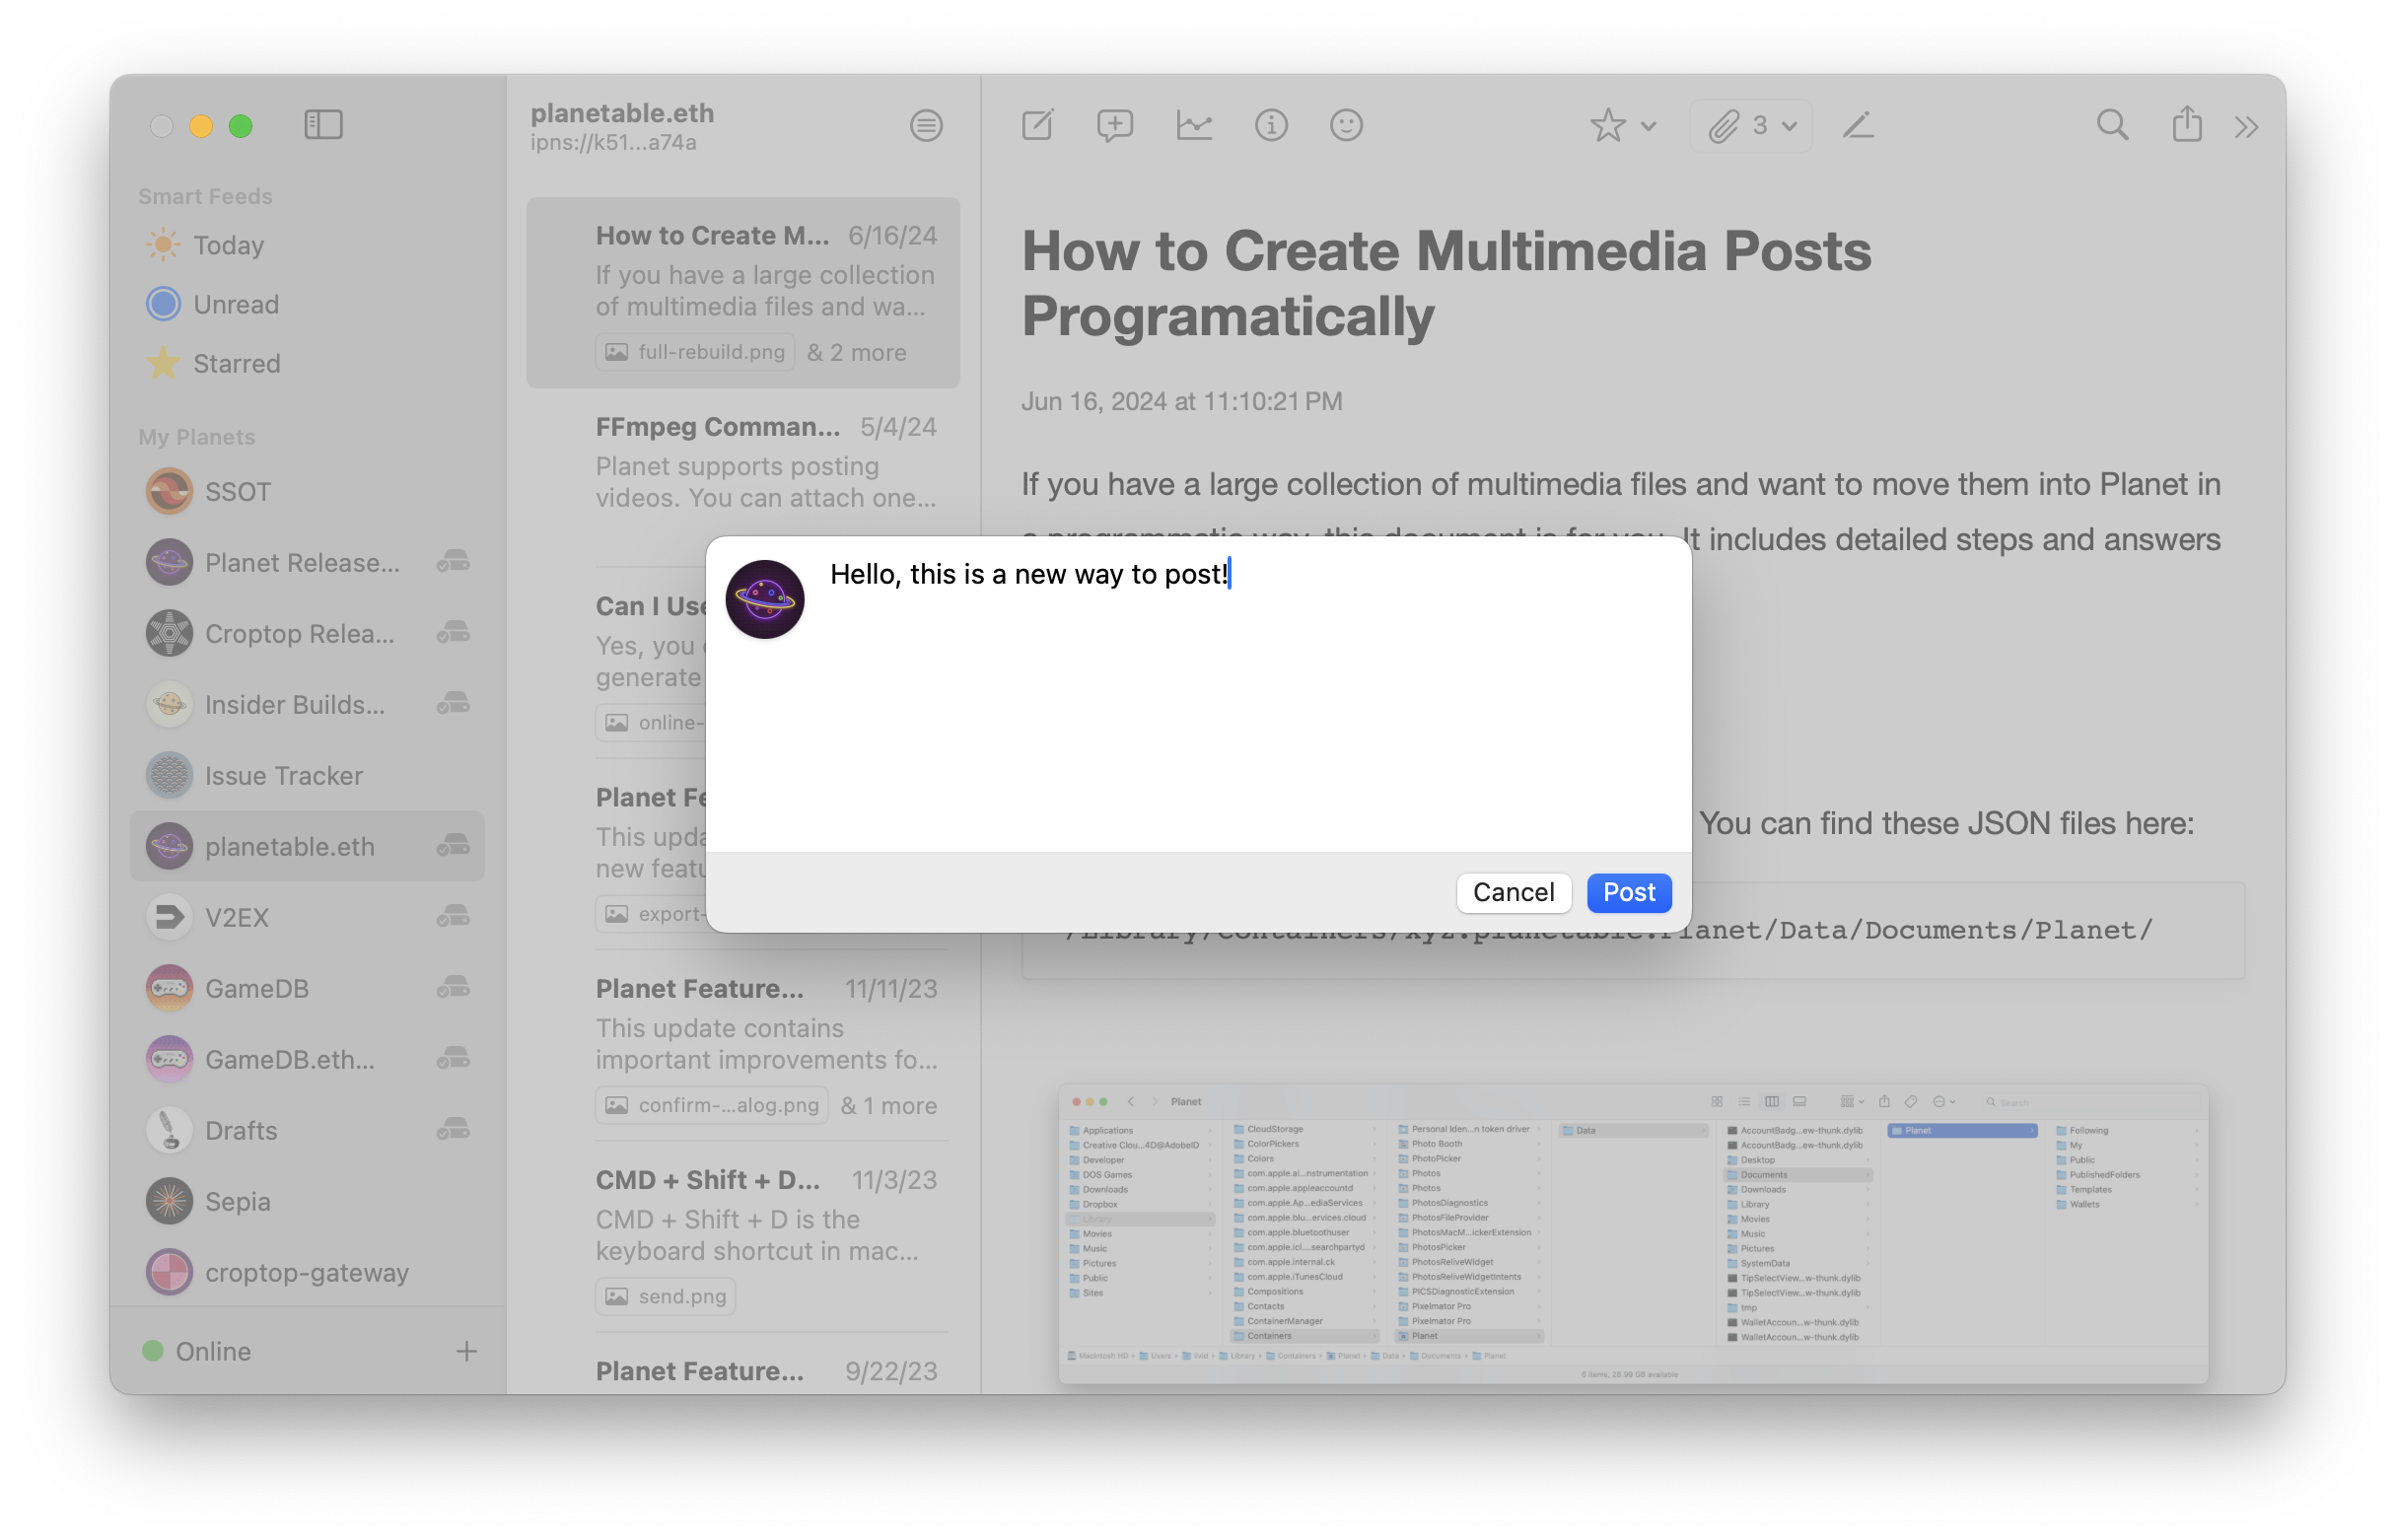The height and width of the screenshot is (1540, 2396).
Task: Open the article list filter icon
Action: 926,126
